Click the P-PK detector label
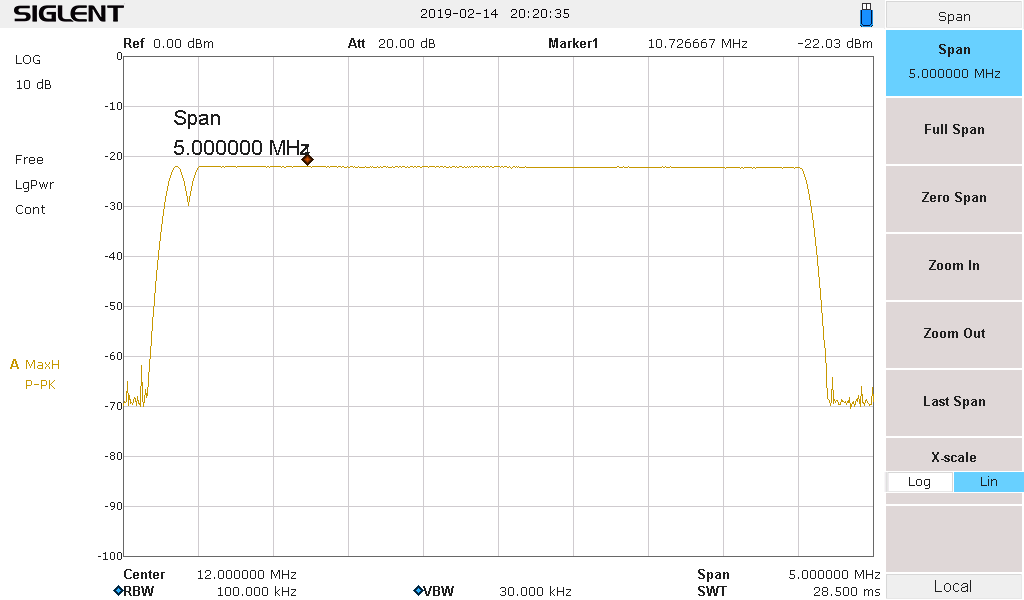The width and height of the screenshot is (1024, 600). (x=40, y=385)
